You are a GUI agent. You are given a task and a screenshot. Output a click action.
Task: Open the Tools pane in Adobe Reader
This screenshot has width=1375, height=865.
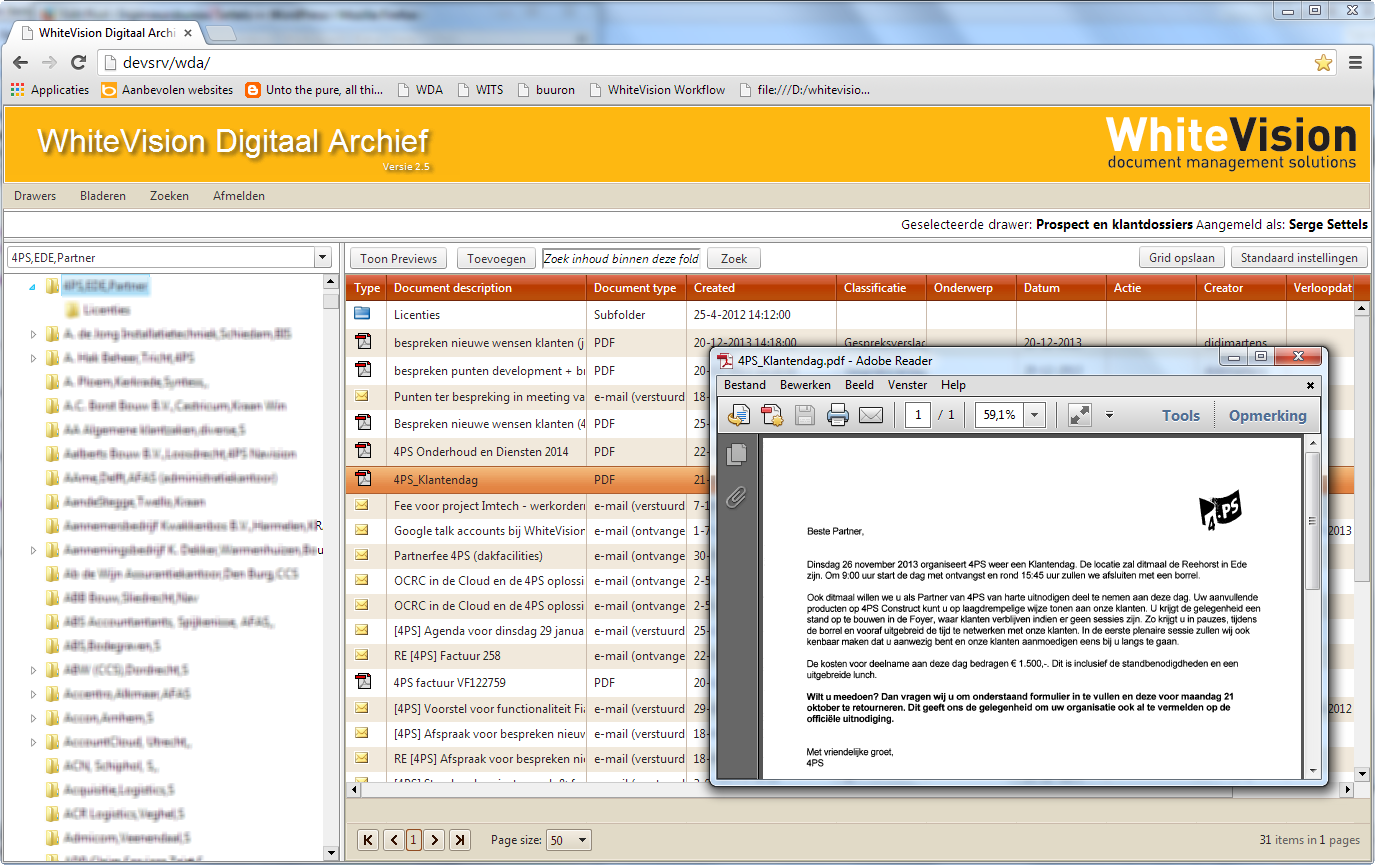pos(1180,416)
